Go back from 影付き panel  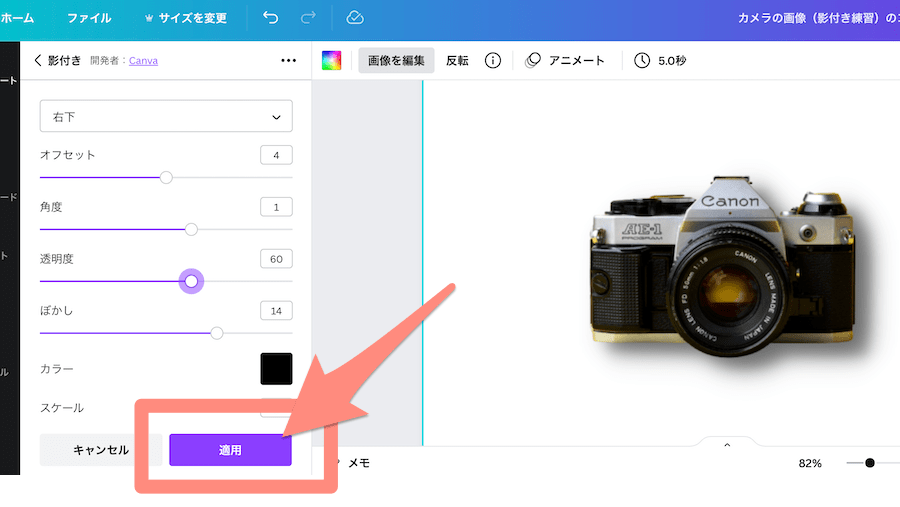tap(38, 60)
